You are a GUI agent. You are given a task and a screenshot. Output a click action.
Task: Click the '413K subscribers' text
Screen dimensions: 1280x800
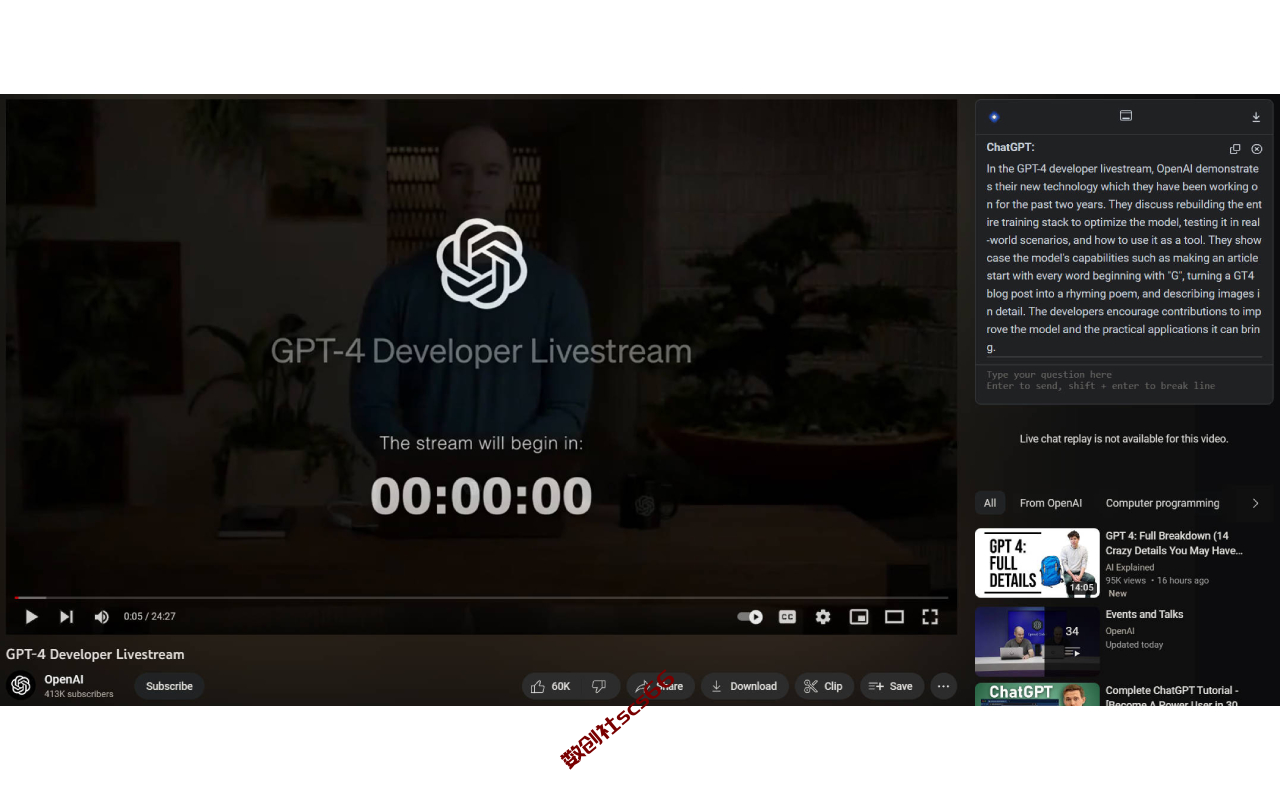(79, 694)
